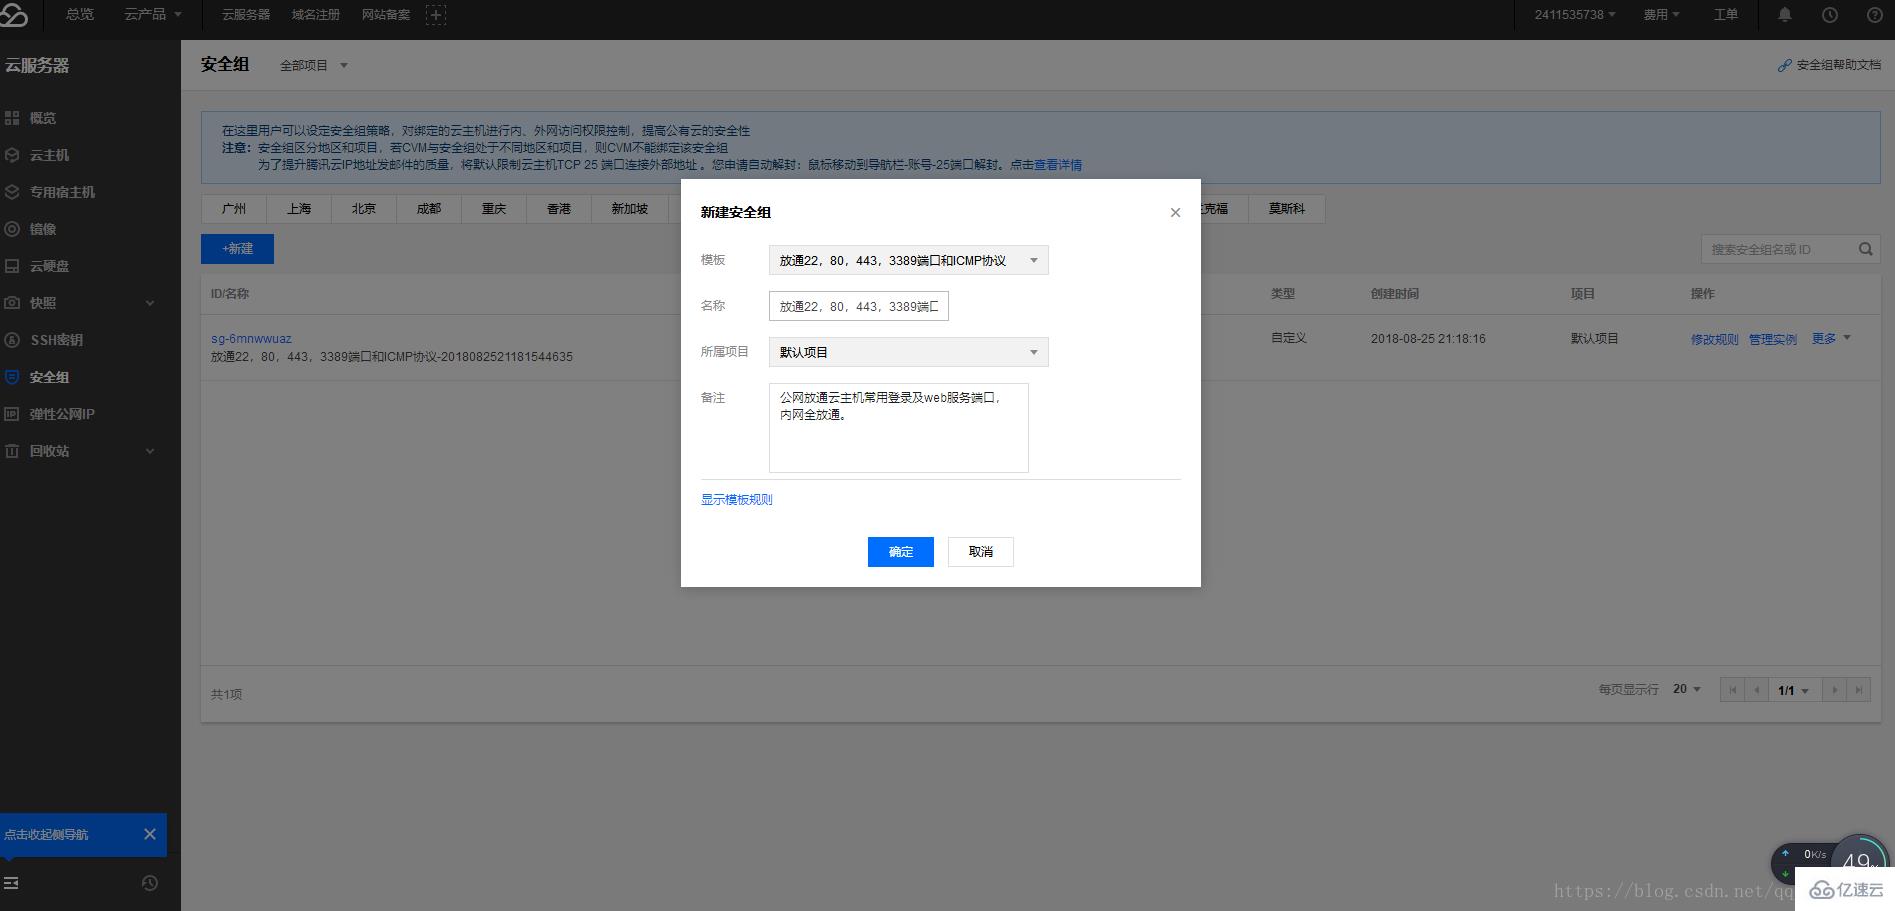Add shortcut with the plus box icon
The height and width of the screenshot is (911, 1895).
[x=436, y=14]
